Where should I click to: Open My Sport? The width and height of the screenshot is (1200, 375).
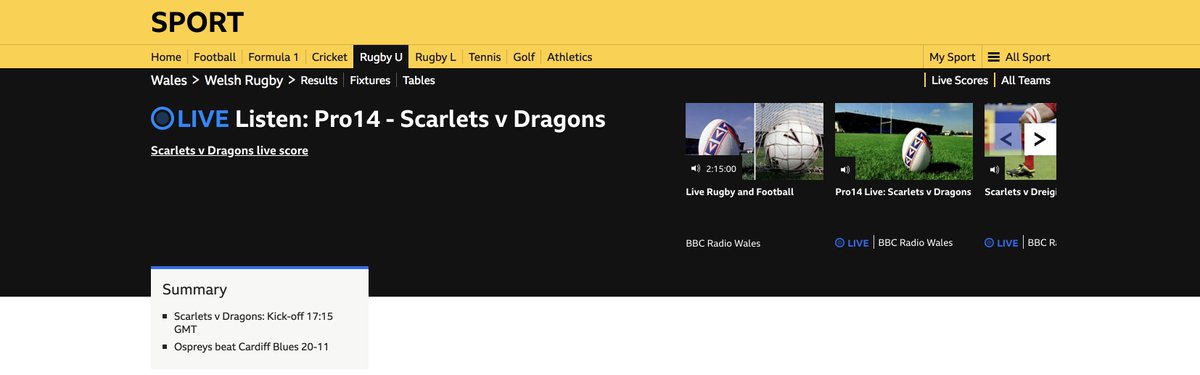(x=952, y=57)
